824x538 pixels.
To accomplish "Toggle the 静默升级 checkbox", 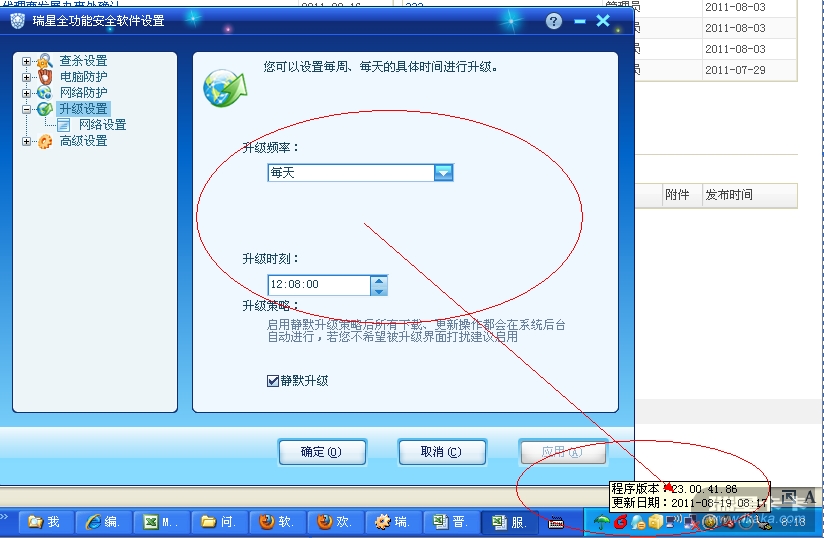I will (x=273, y=381).
